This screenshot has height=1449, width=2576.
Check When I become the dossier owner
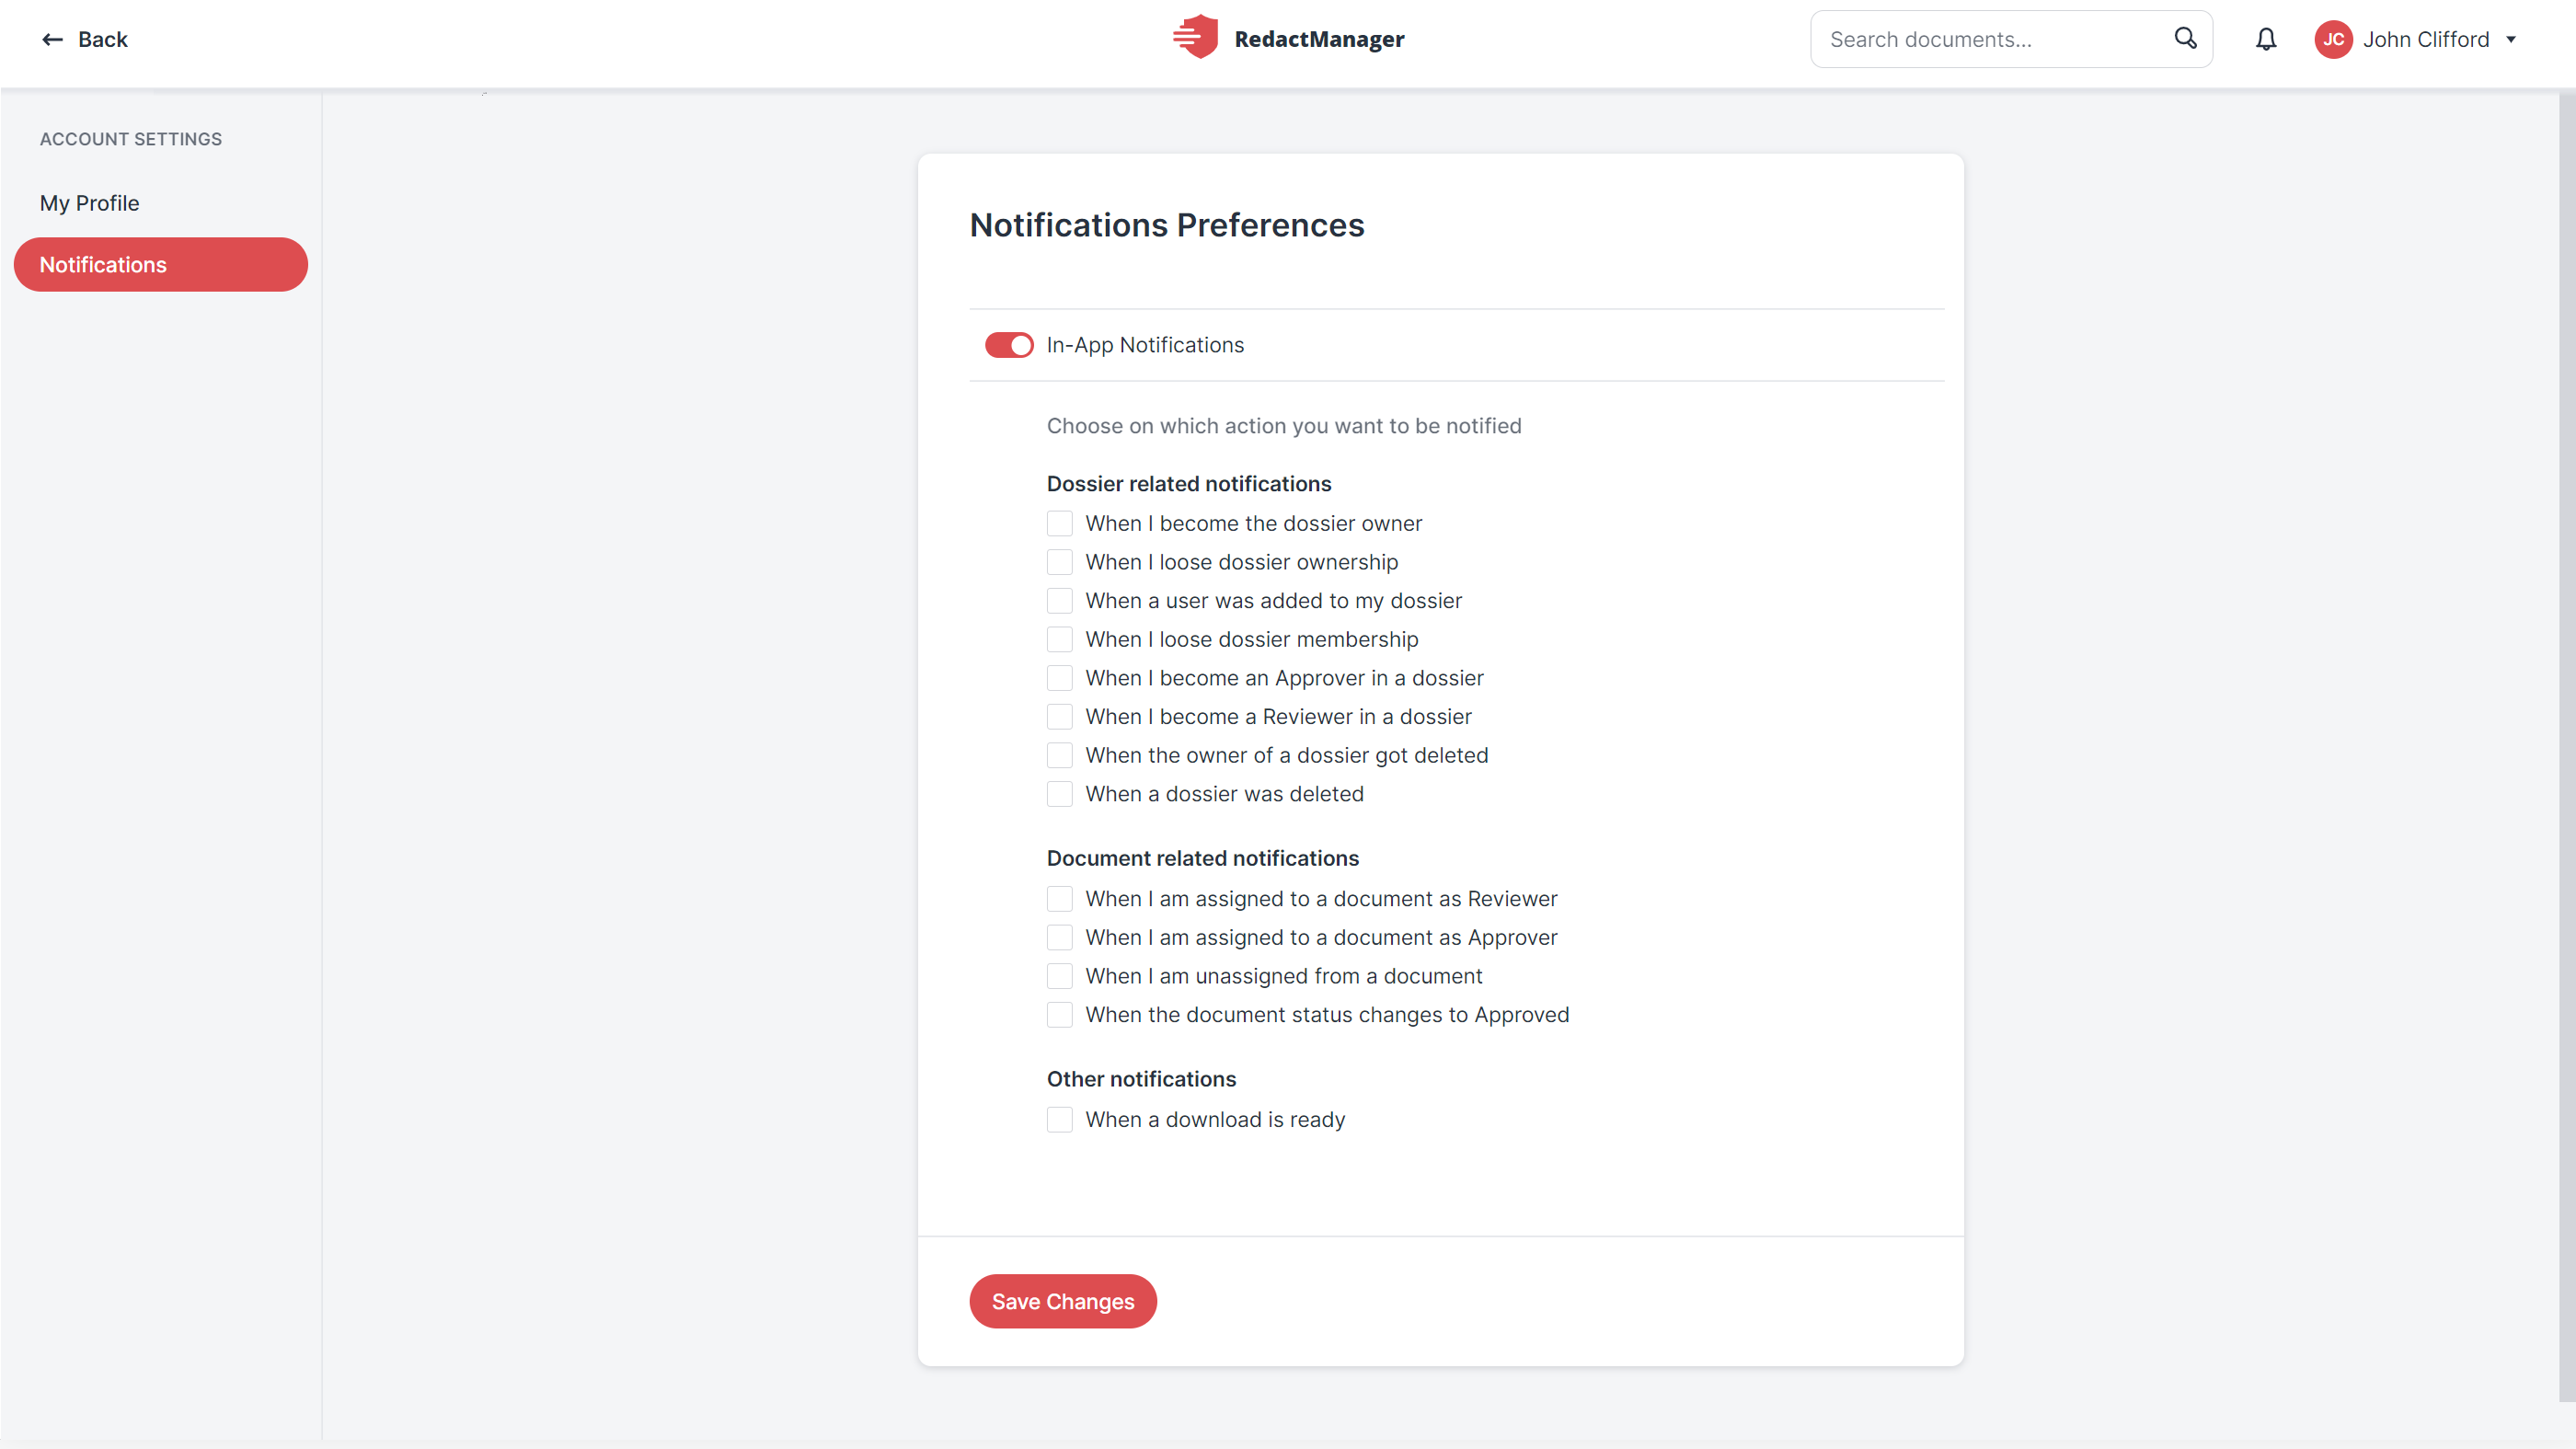tap(1060, 523)
